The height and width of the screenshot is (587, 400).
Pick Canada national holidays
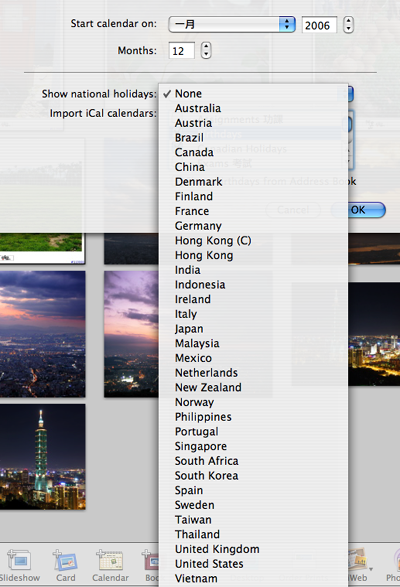click(254, 152)
